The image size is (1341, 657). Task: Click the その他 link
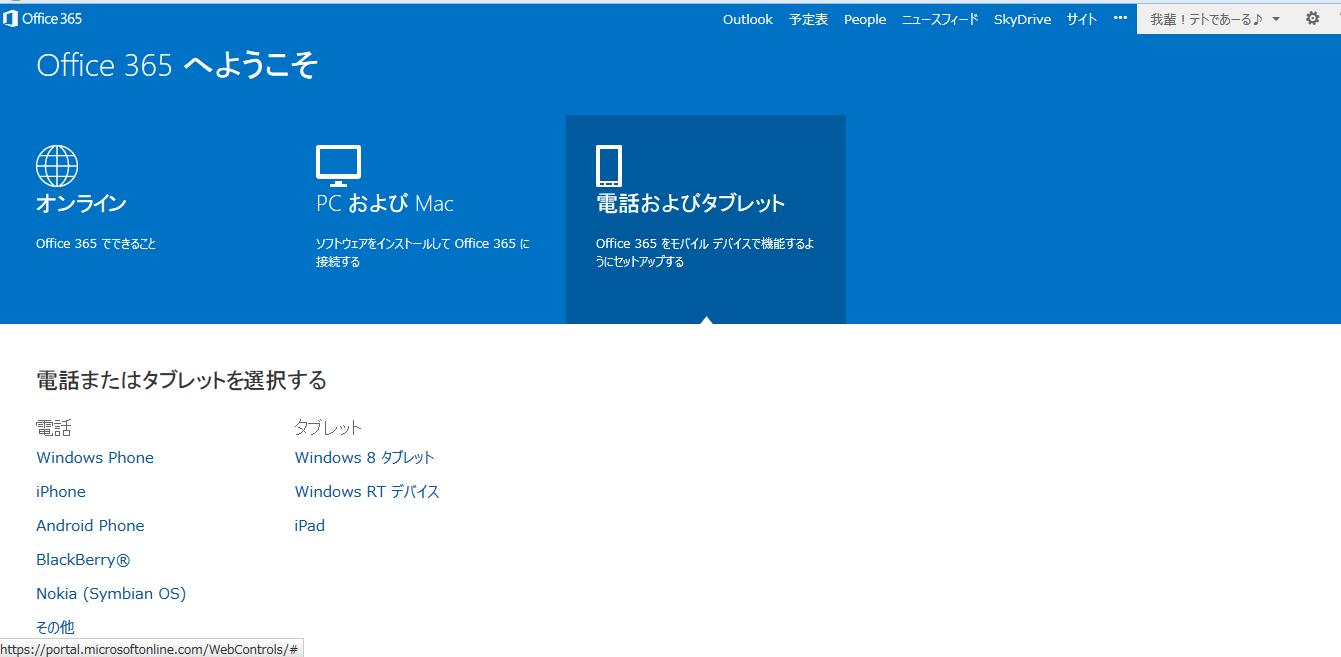click(55, 627)
